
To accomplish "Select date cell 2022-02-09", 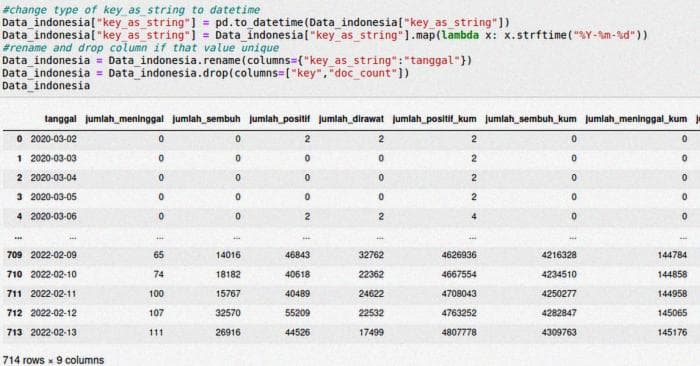I will (54, 255).
